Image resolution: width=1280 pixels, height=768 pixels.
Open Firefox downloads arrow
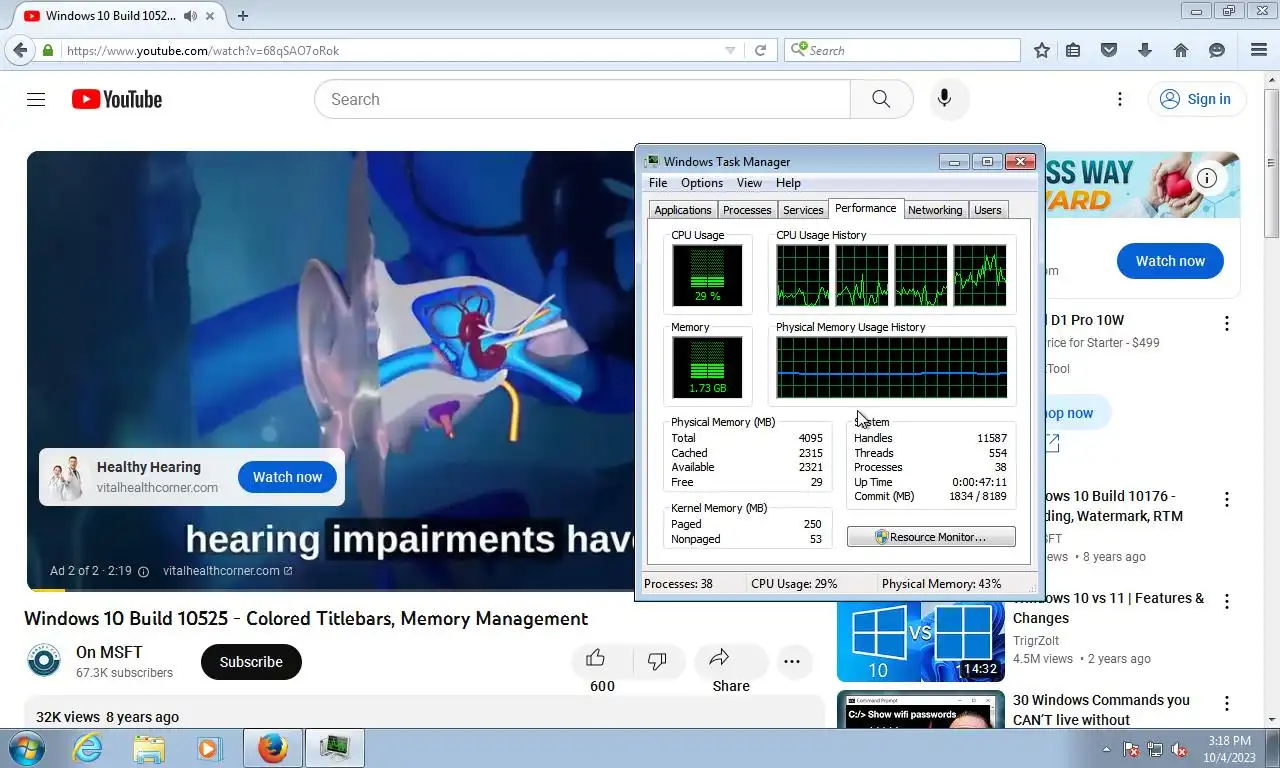point(1145,50)
